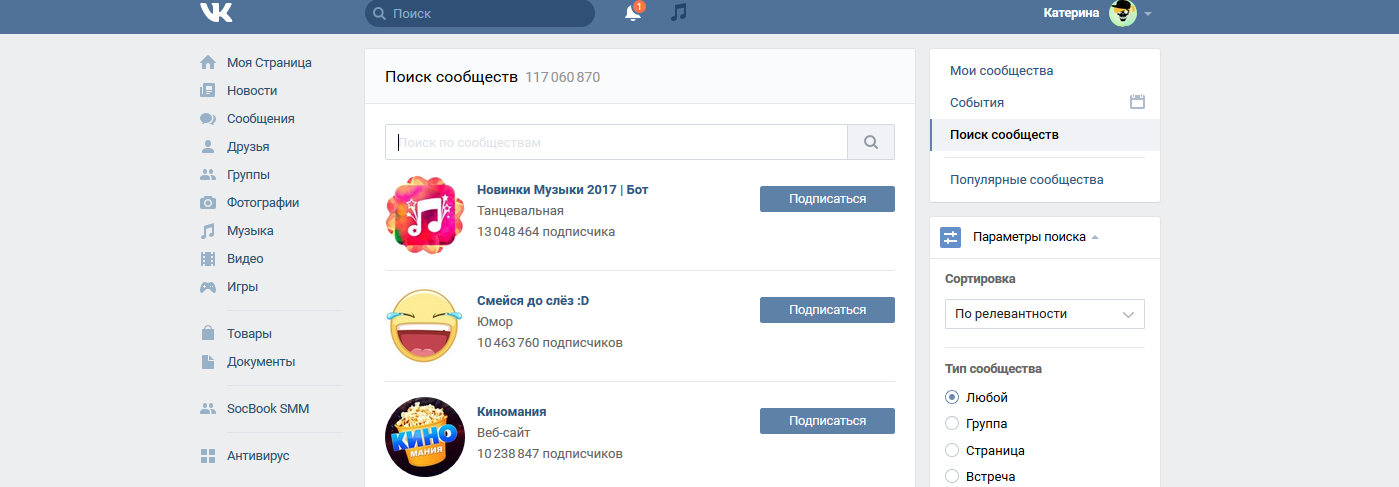1399x487 pixels.
Task: Click the VK logo in the header
Action: 216,12
